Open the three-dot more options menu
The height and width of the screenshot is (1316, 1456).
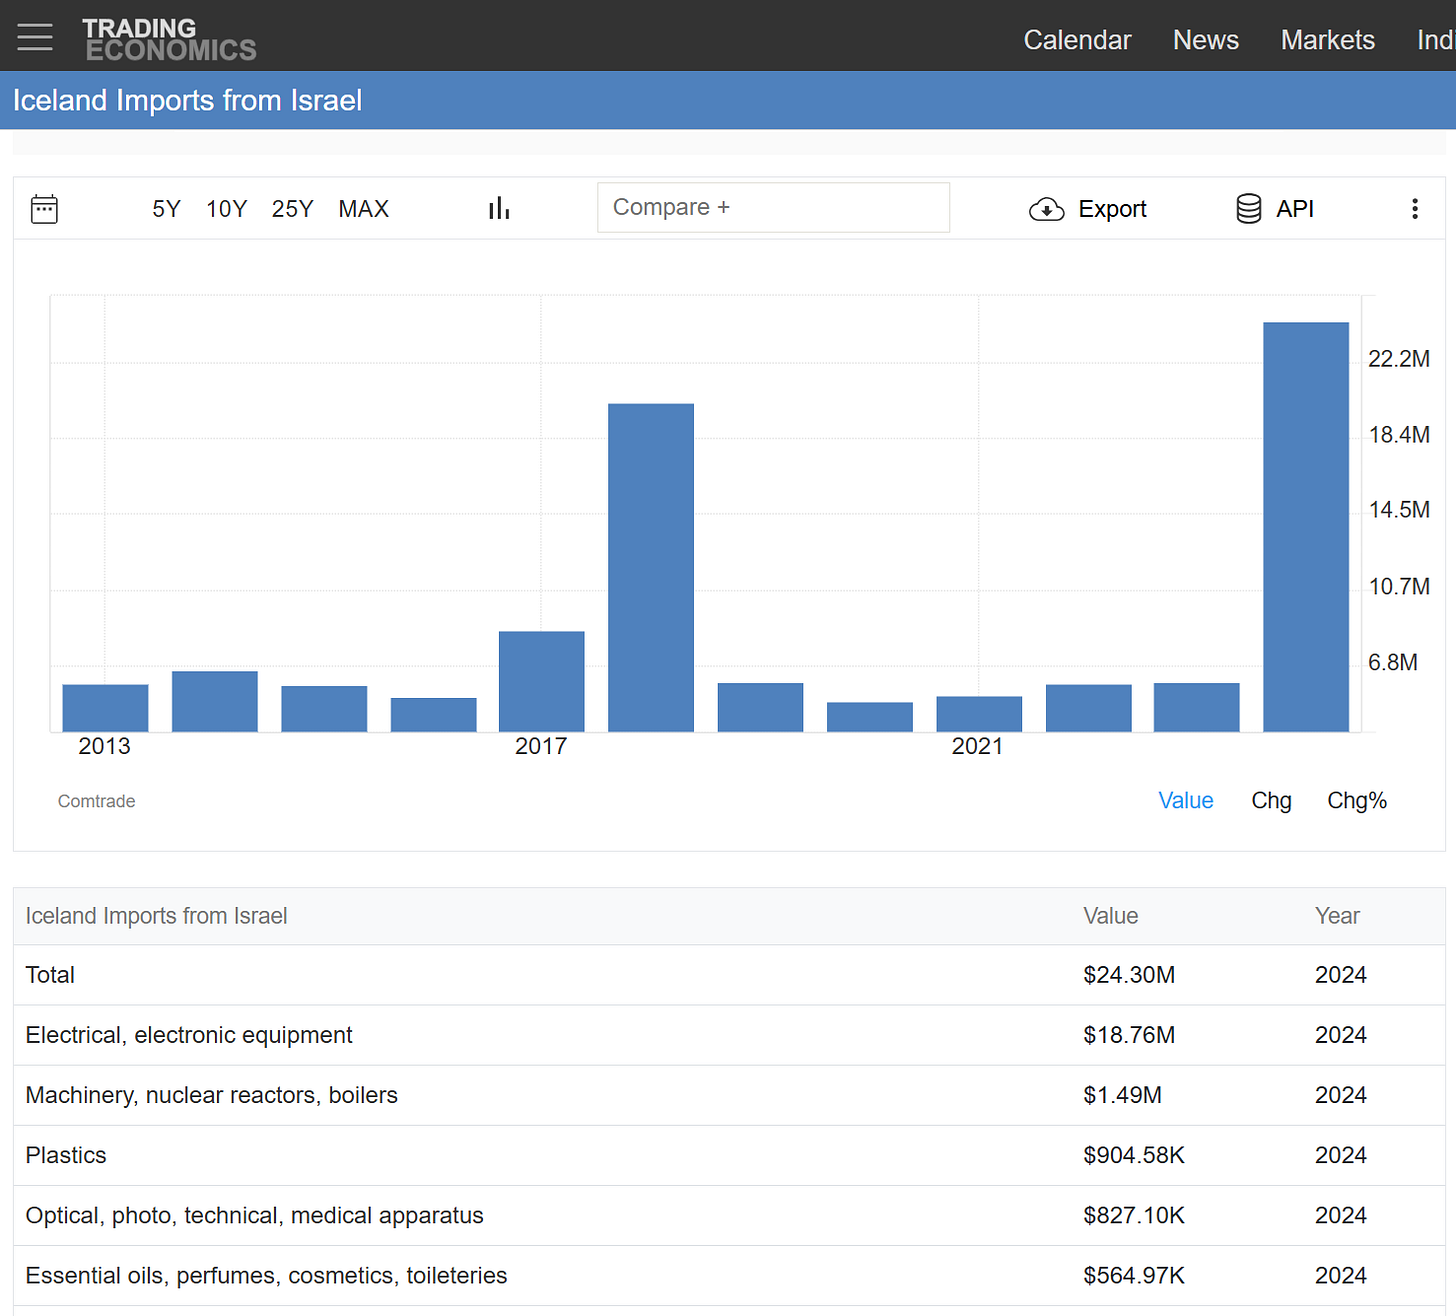click(1414, 209)
